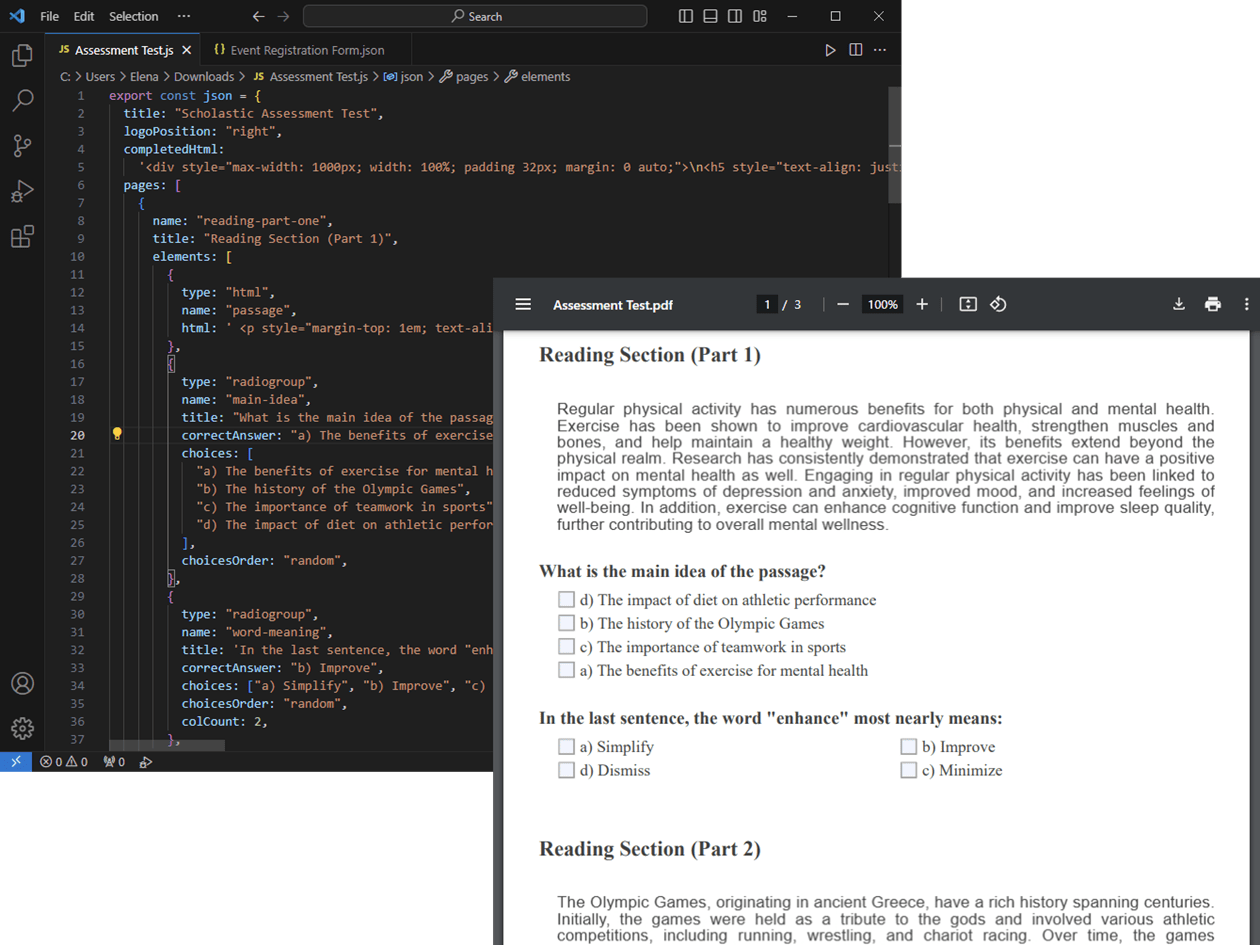Image resolution: width=1260 pixels, height=945 pixels.
Task: Click the PDF page number field
Action: tap(767, 304)
